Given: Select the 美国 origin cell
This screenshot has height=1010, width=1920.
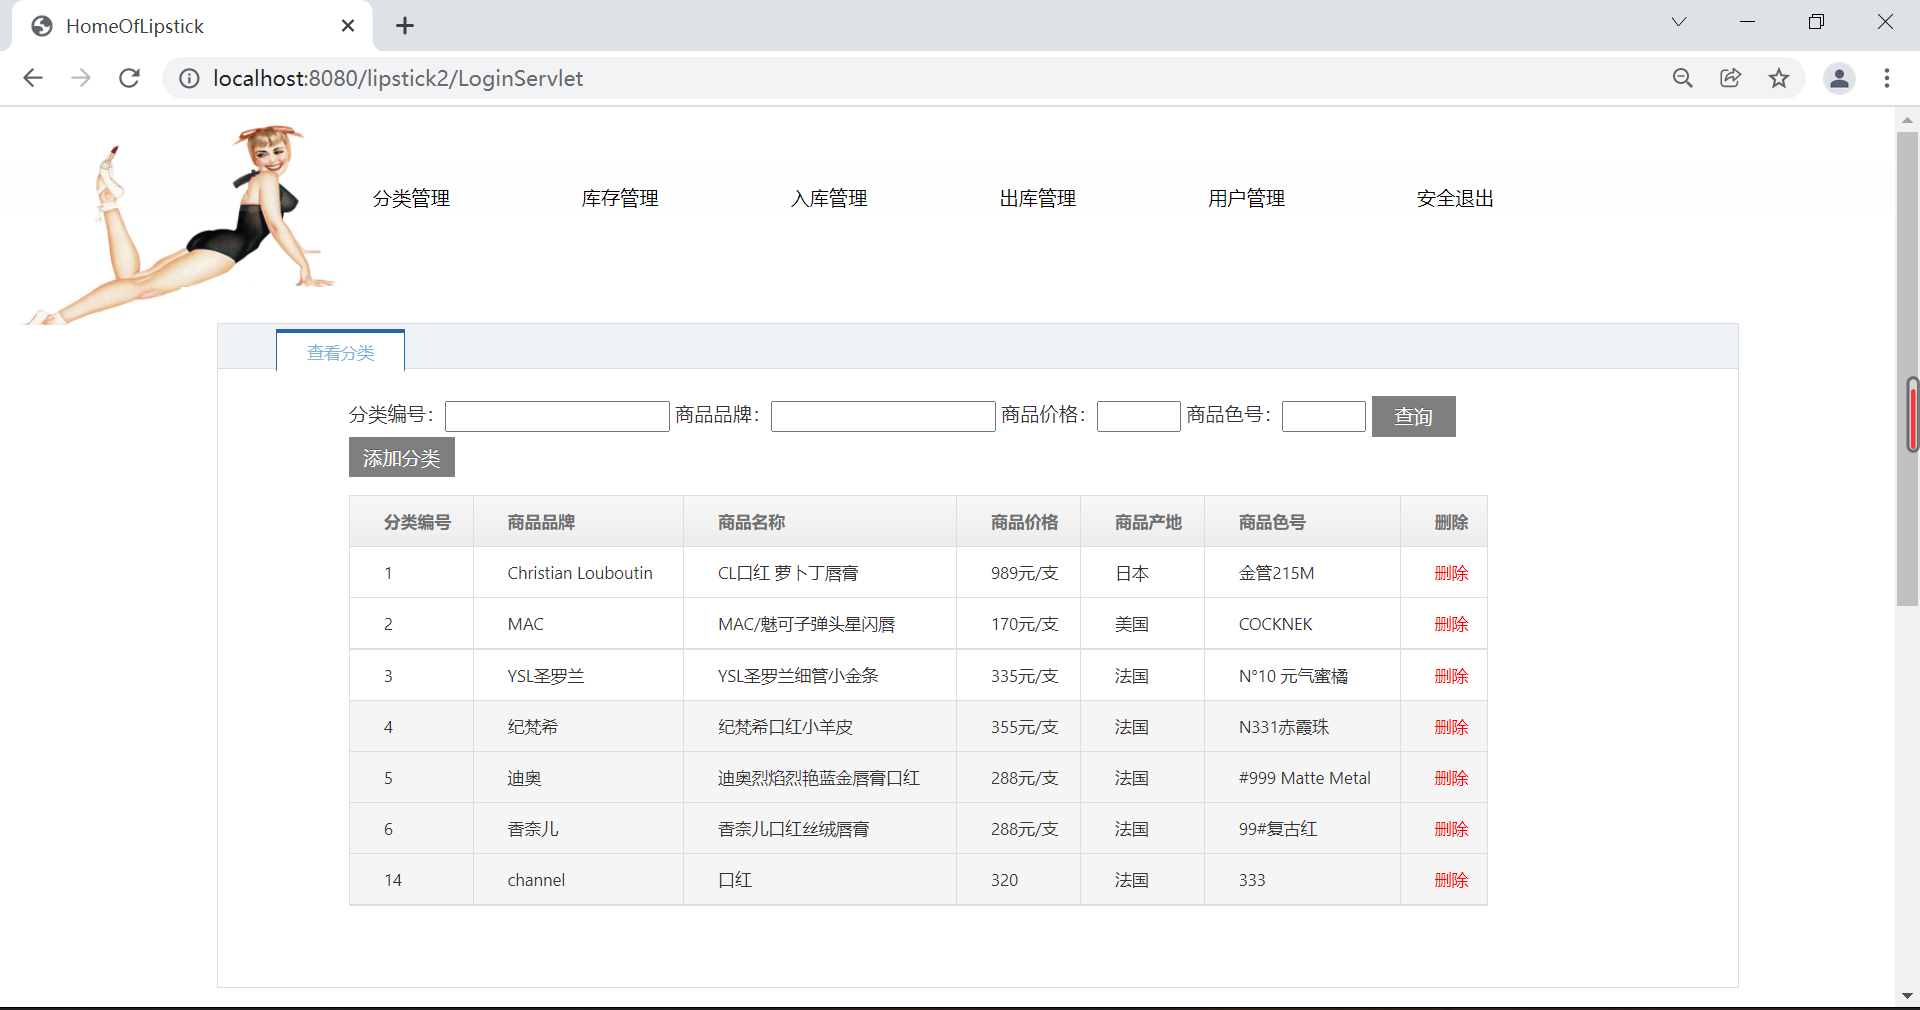Looking at the screenshot, I should click(x=1143, y=624).
